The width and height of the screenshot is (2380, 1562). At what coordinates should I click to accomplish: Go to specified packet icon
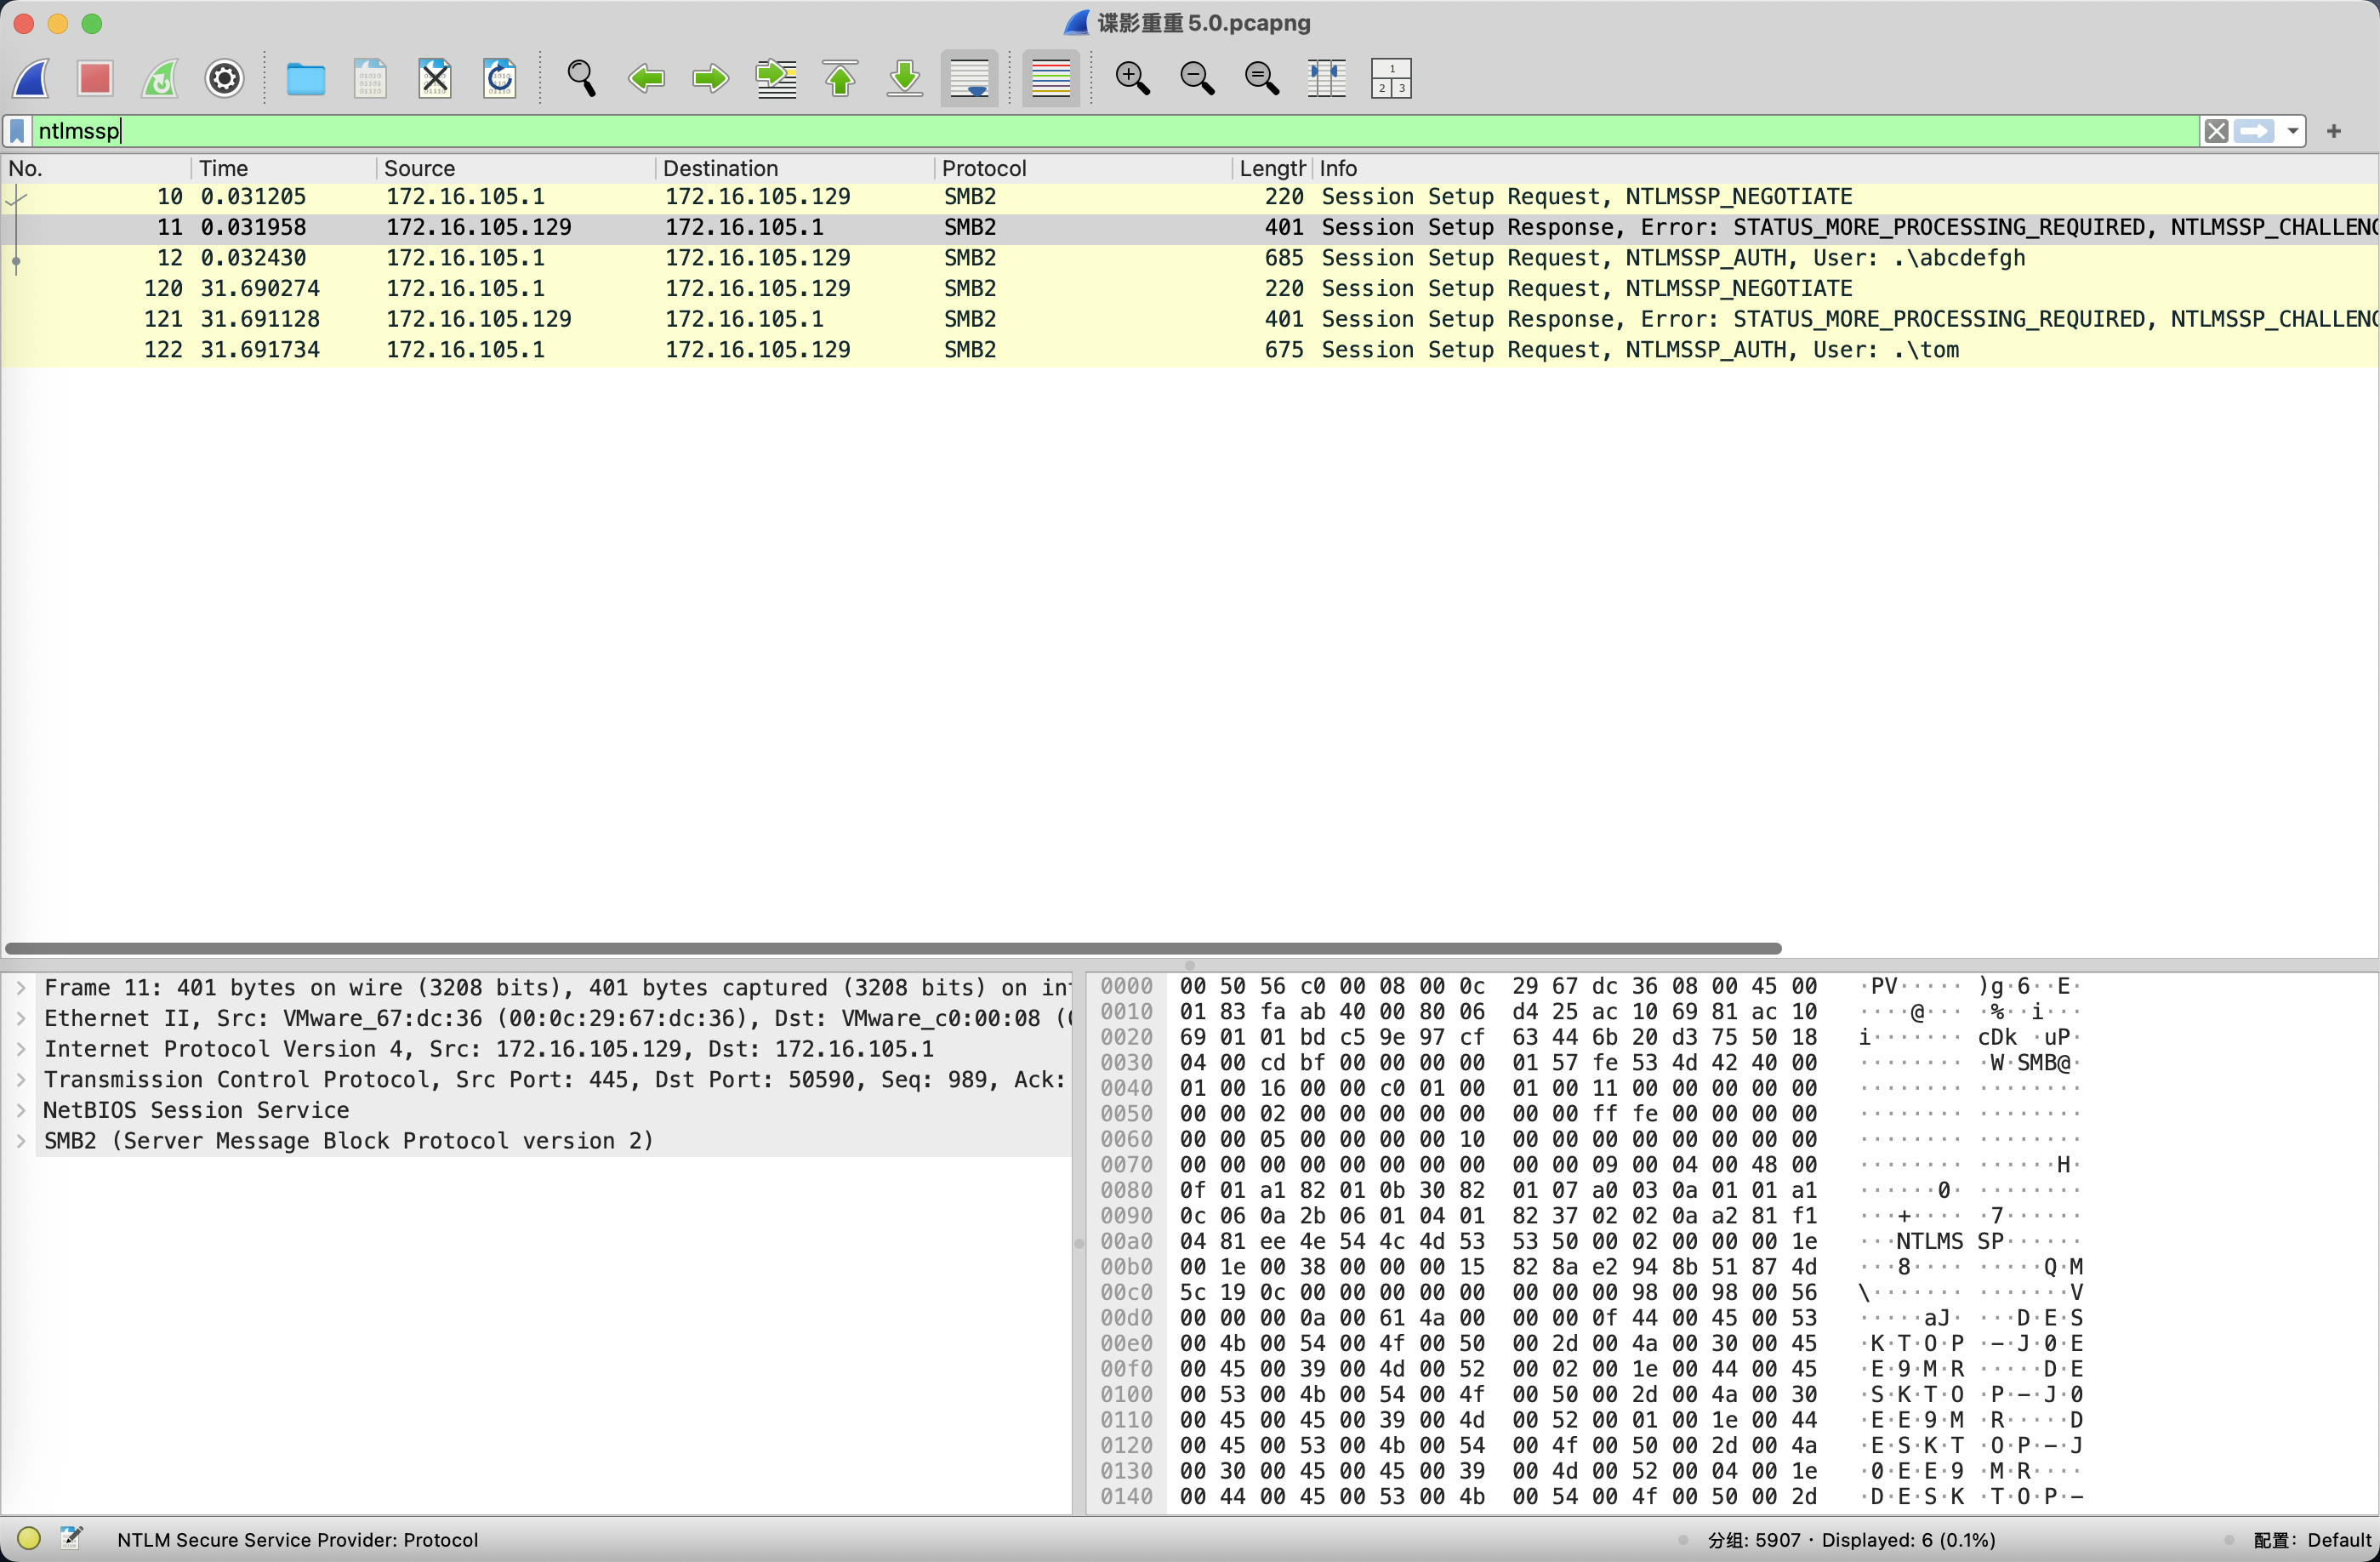click(x=776, y=78)
